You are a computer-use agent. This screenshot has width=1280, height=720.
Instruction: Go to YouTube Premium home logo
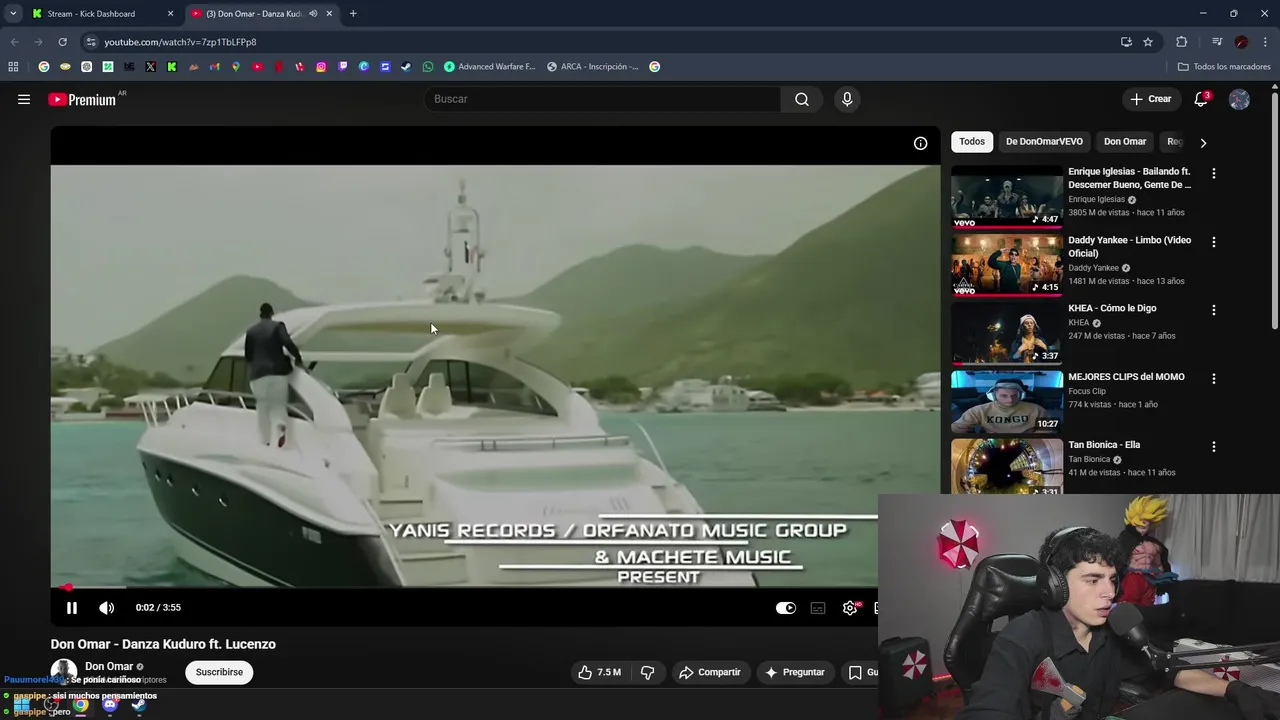pyautogui.click(x=83, y=99)
